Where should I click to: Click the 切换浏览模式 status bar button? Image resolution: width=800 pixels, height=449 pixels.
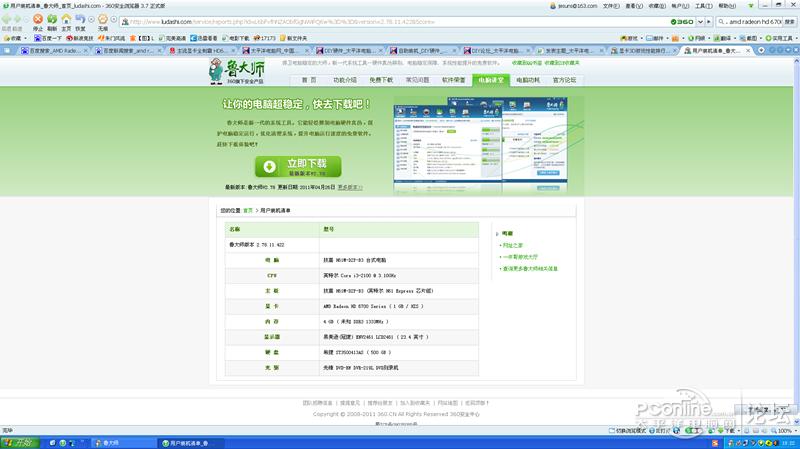627,431
